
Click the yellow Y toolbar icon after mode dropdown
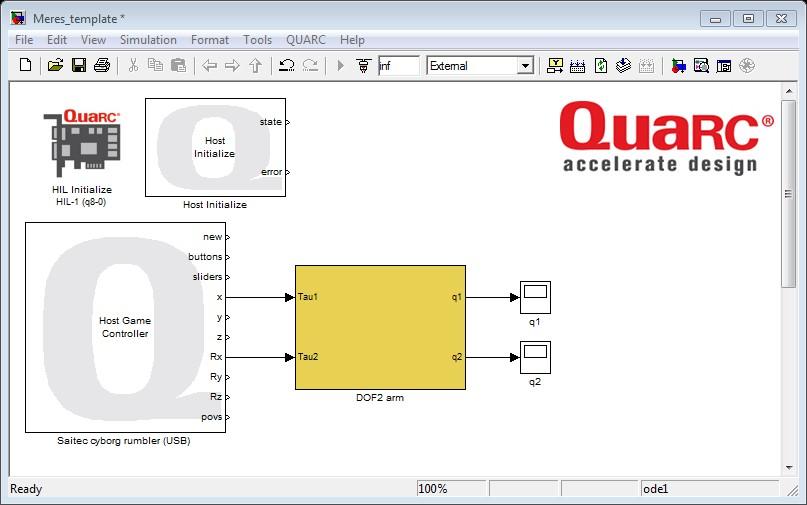point(555,65)
